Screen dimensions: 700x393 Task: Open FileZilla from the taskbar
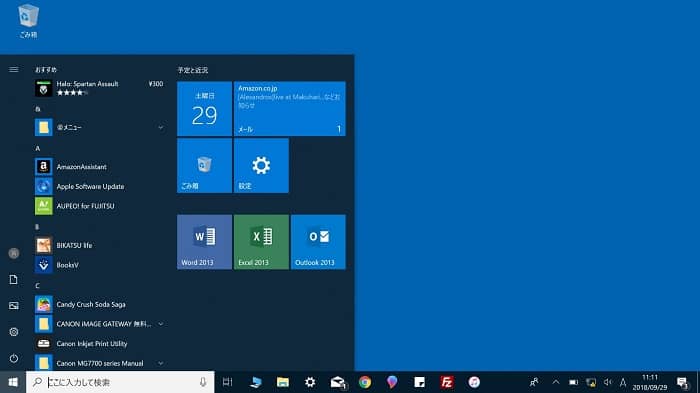pyautogui.click(x=447, y=382)
